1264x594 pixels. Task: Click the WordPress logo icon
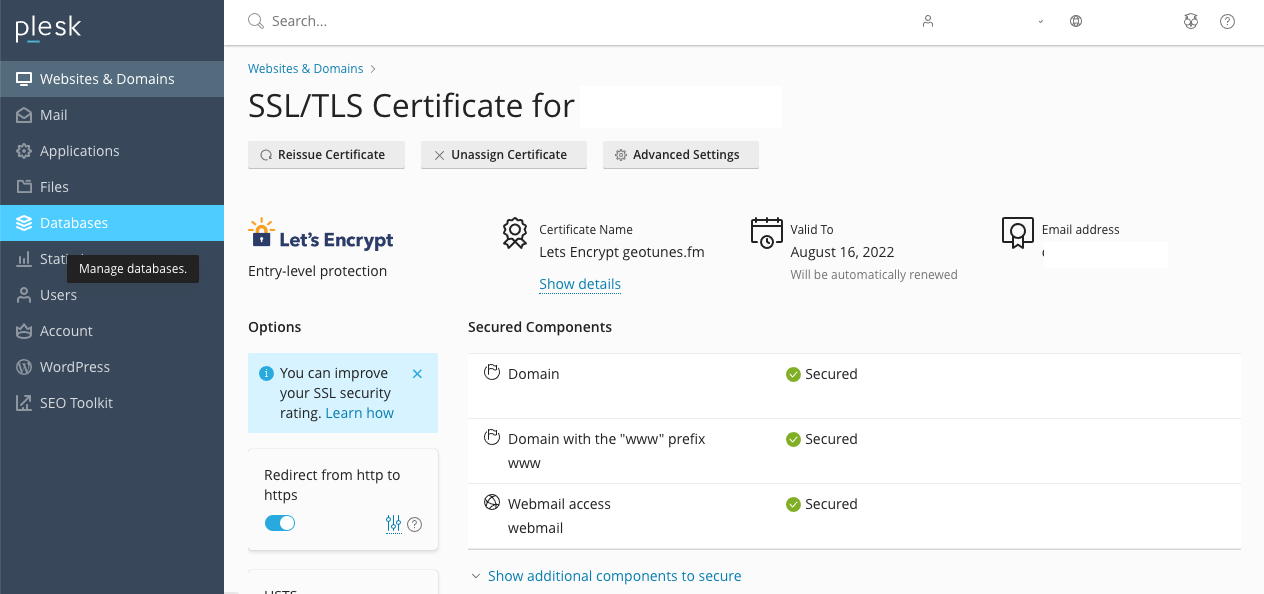pos(24,367)
